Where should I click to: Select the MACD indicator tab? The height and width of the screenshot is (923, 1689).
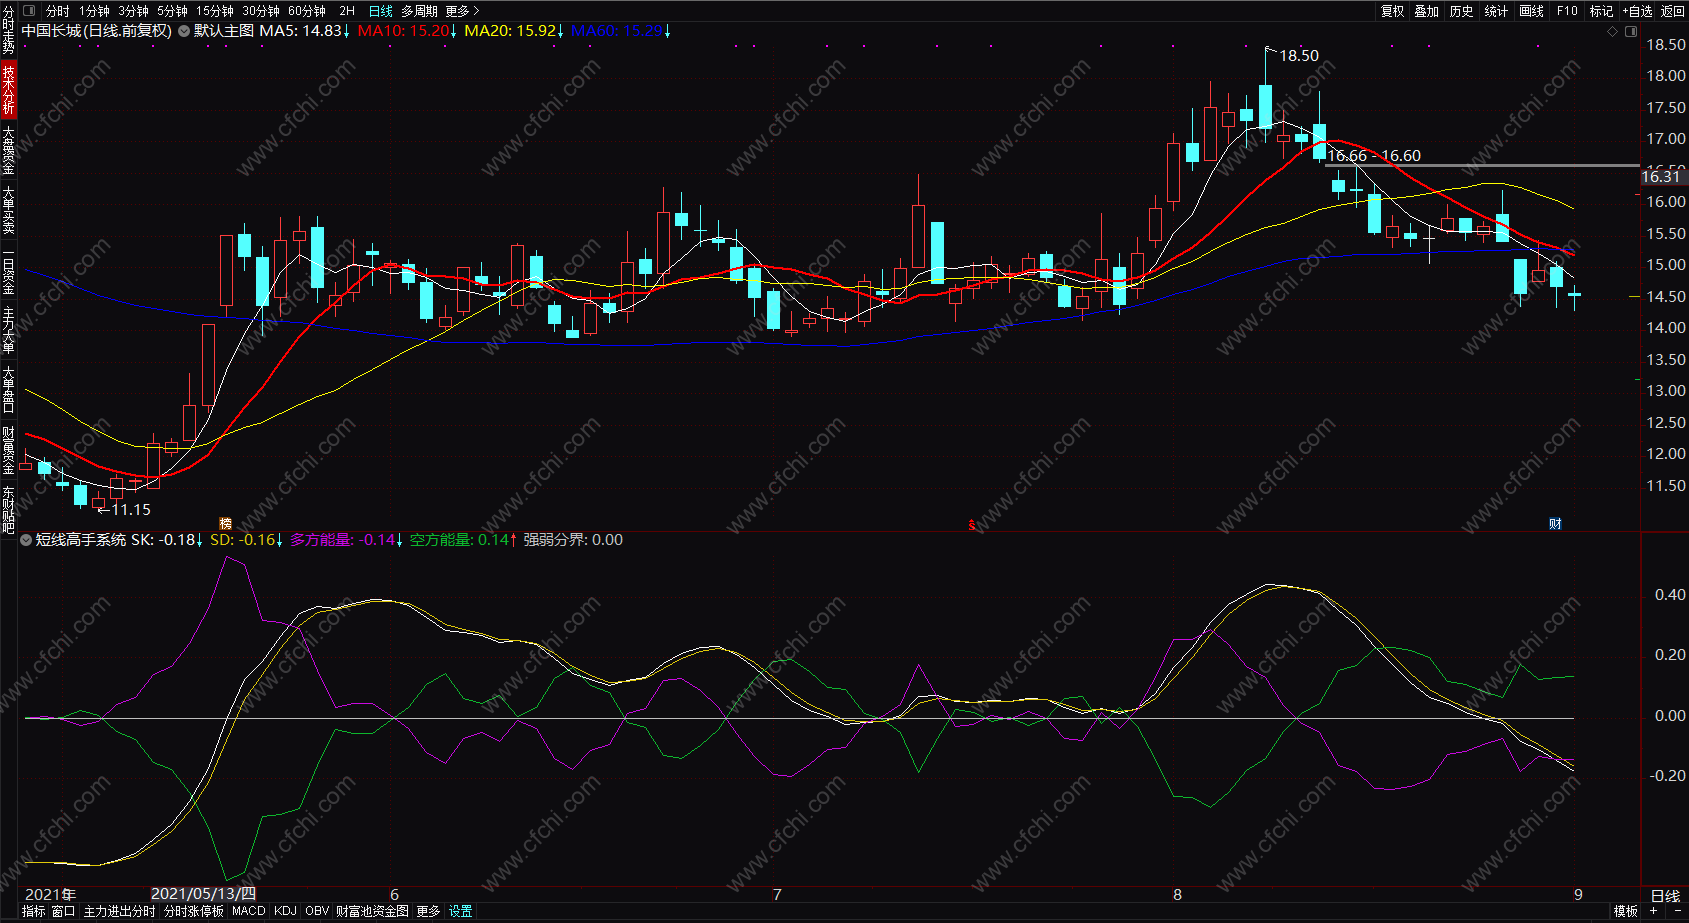coord(248,911)
